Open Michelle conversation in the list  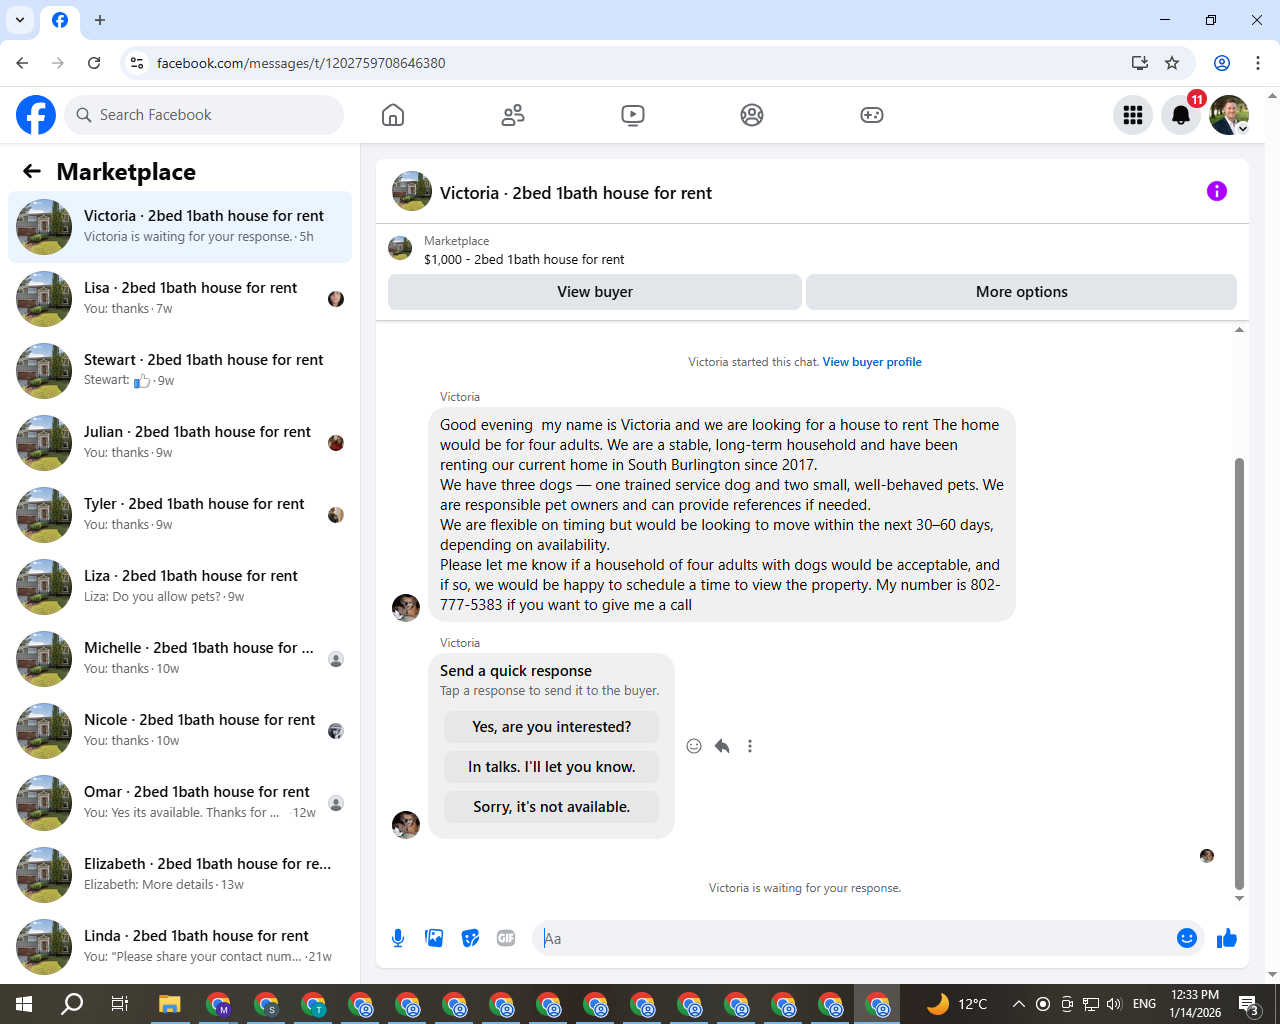tap(180, 659)
